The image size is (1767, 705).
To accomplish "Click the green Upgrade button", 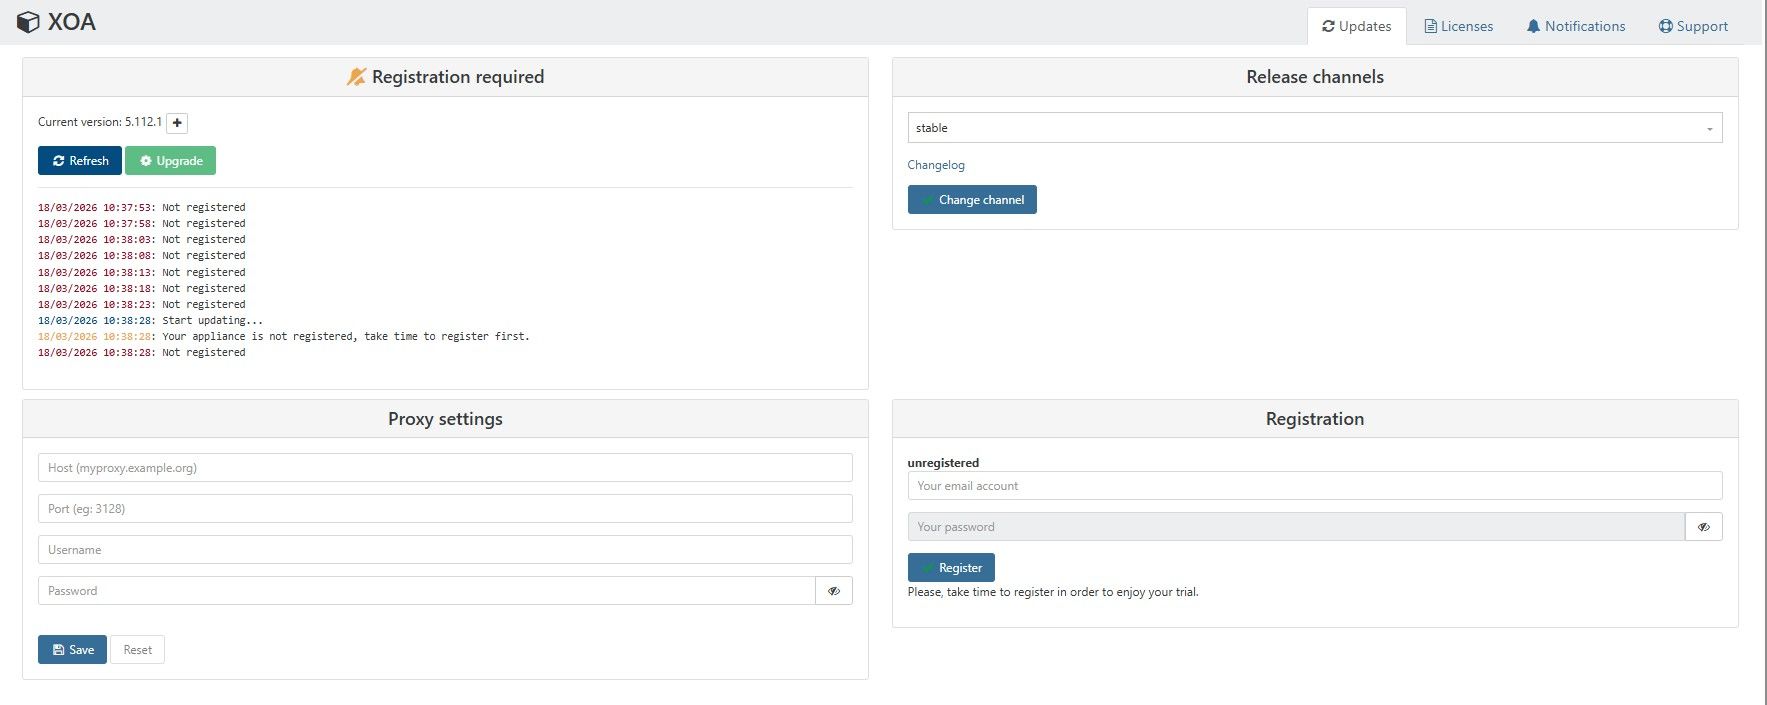I will pos(170,161).
